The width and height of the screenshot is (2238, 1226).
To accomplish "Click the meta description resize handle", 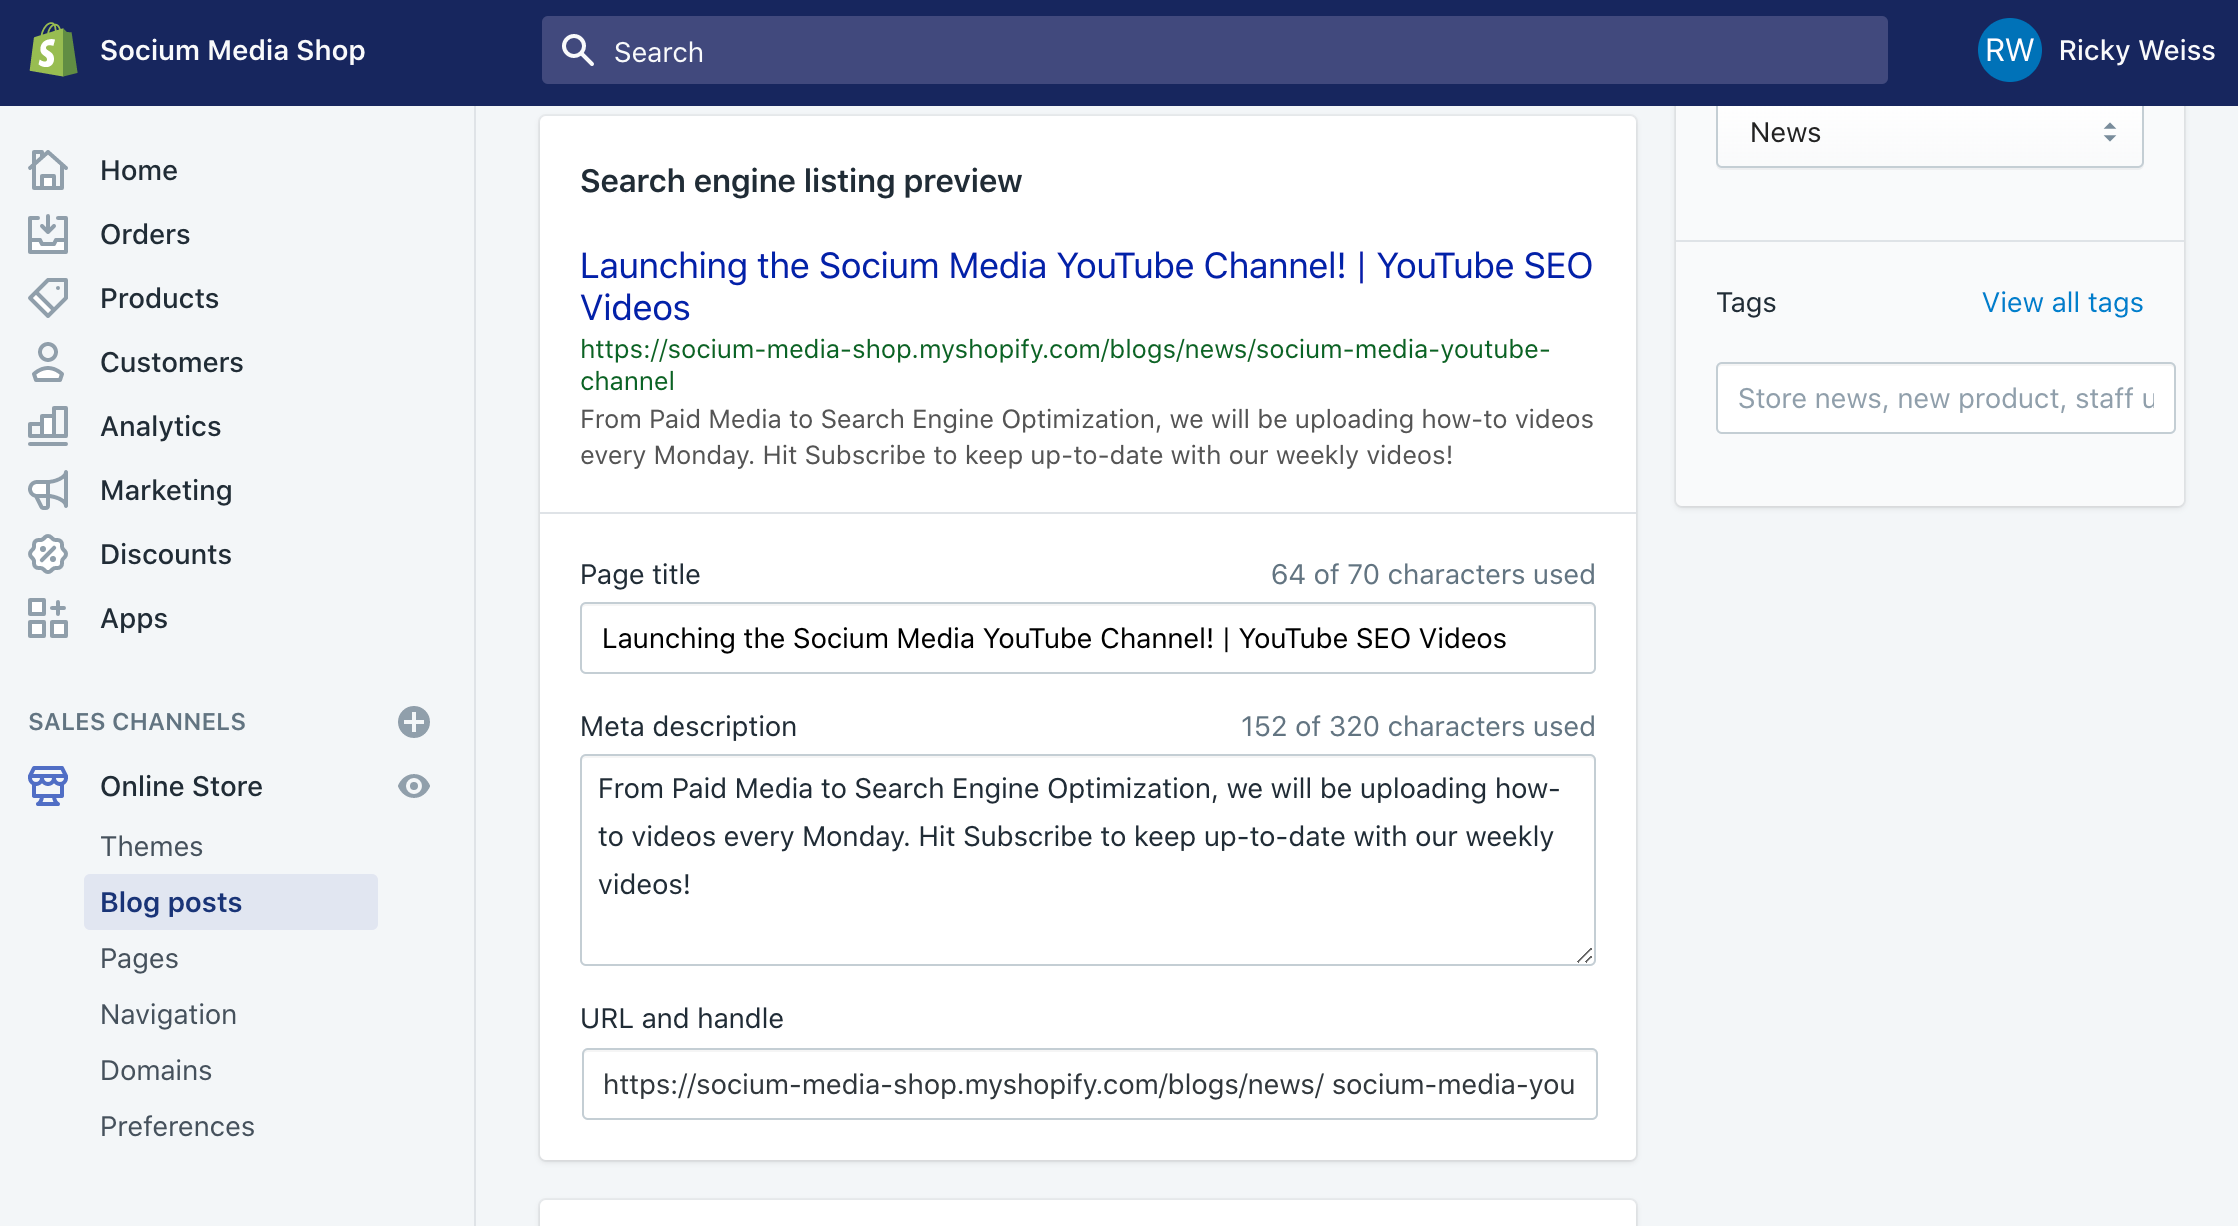I will (1584, 955).
